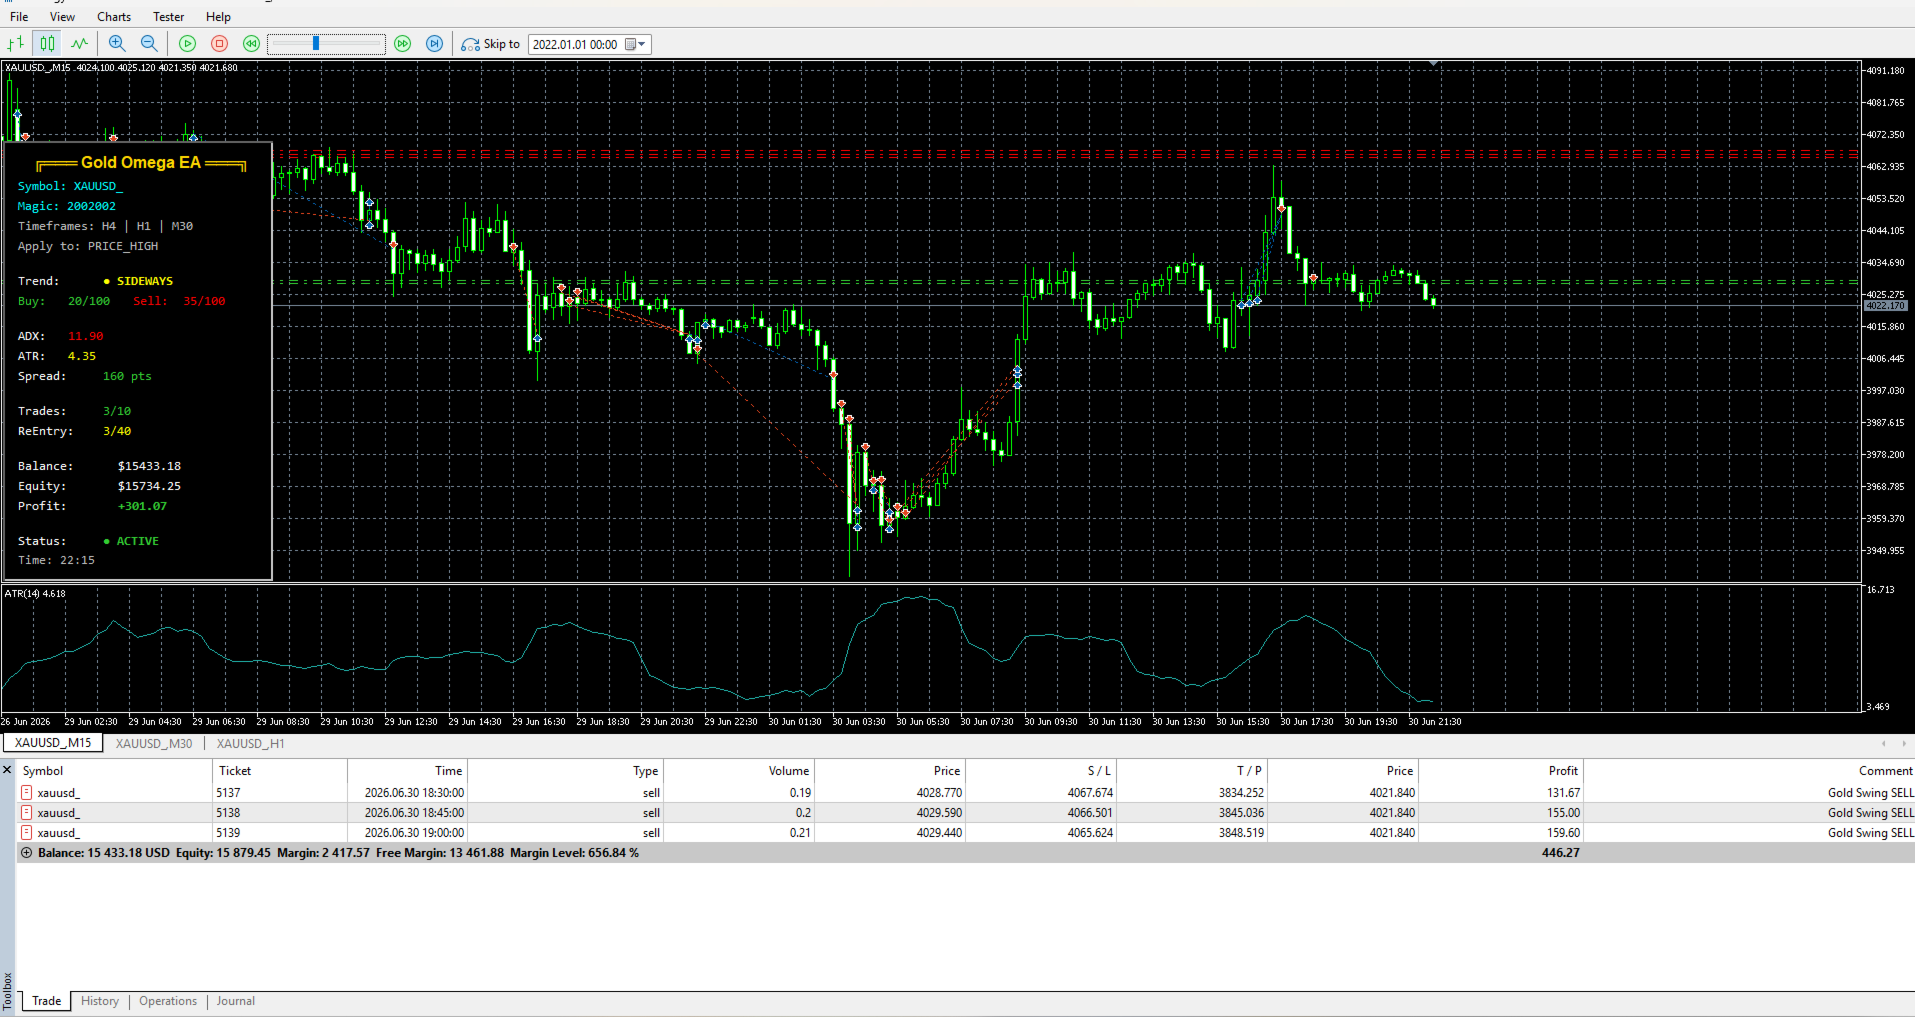Screen dimensions: 1915x1017
Task: Switch to the XAUUSD_M30 chart tab
Action: 154,743
